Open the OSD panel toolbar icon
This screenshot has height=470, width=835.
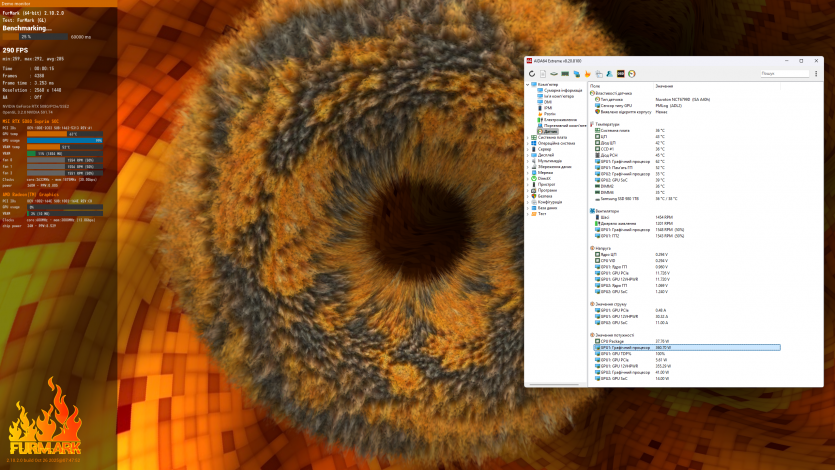tap(621, 73)
